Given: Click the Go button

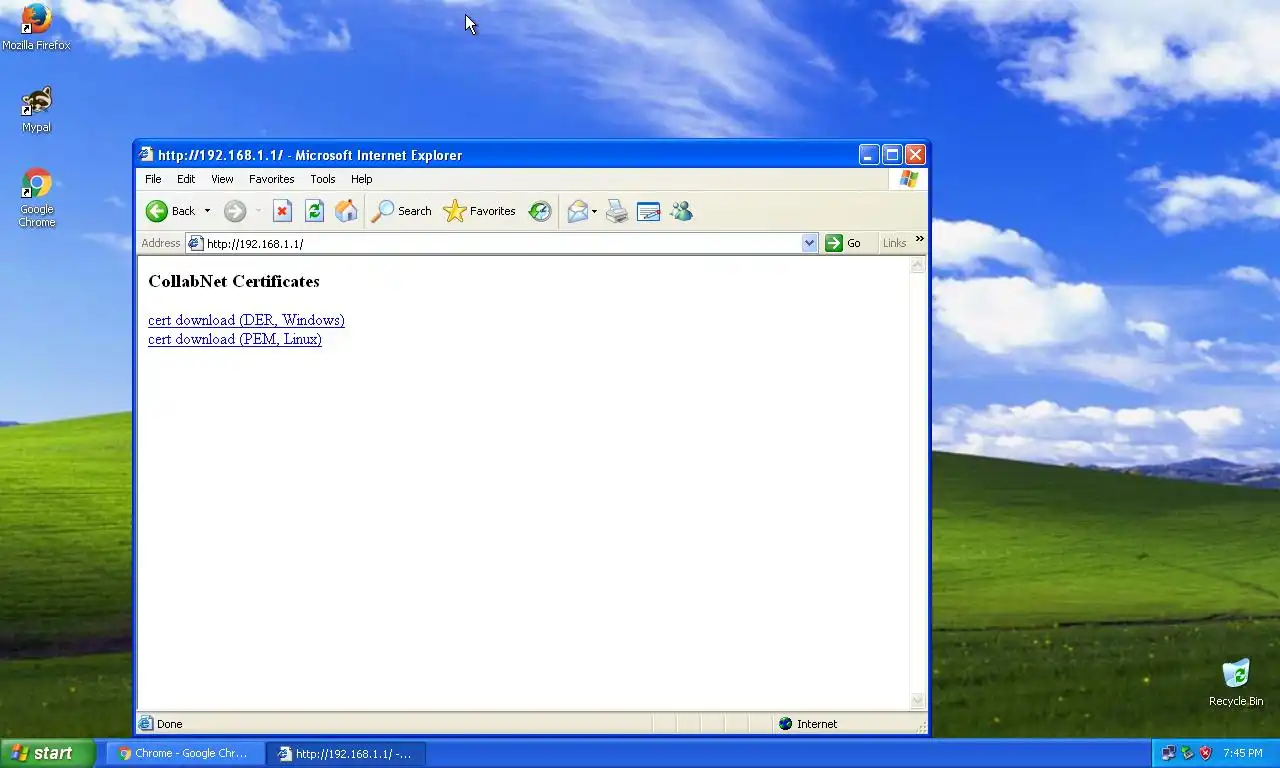Looking at the screenshot, I should (x=843, y=243).
